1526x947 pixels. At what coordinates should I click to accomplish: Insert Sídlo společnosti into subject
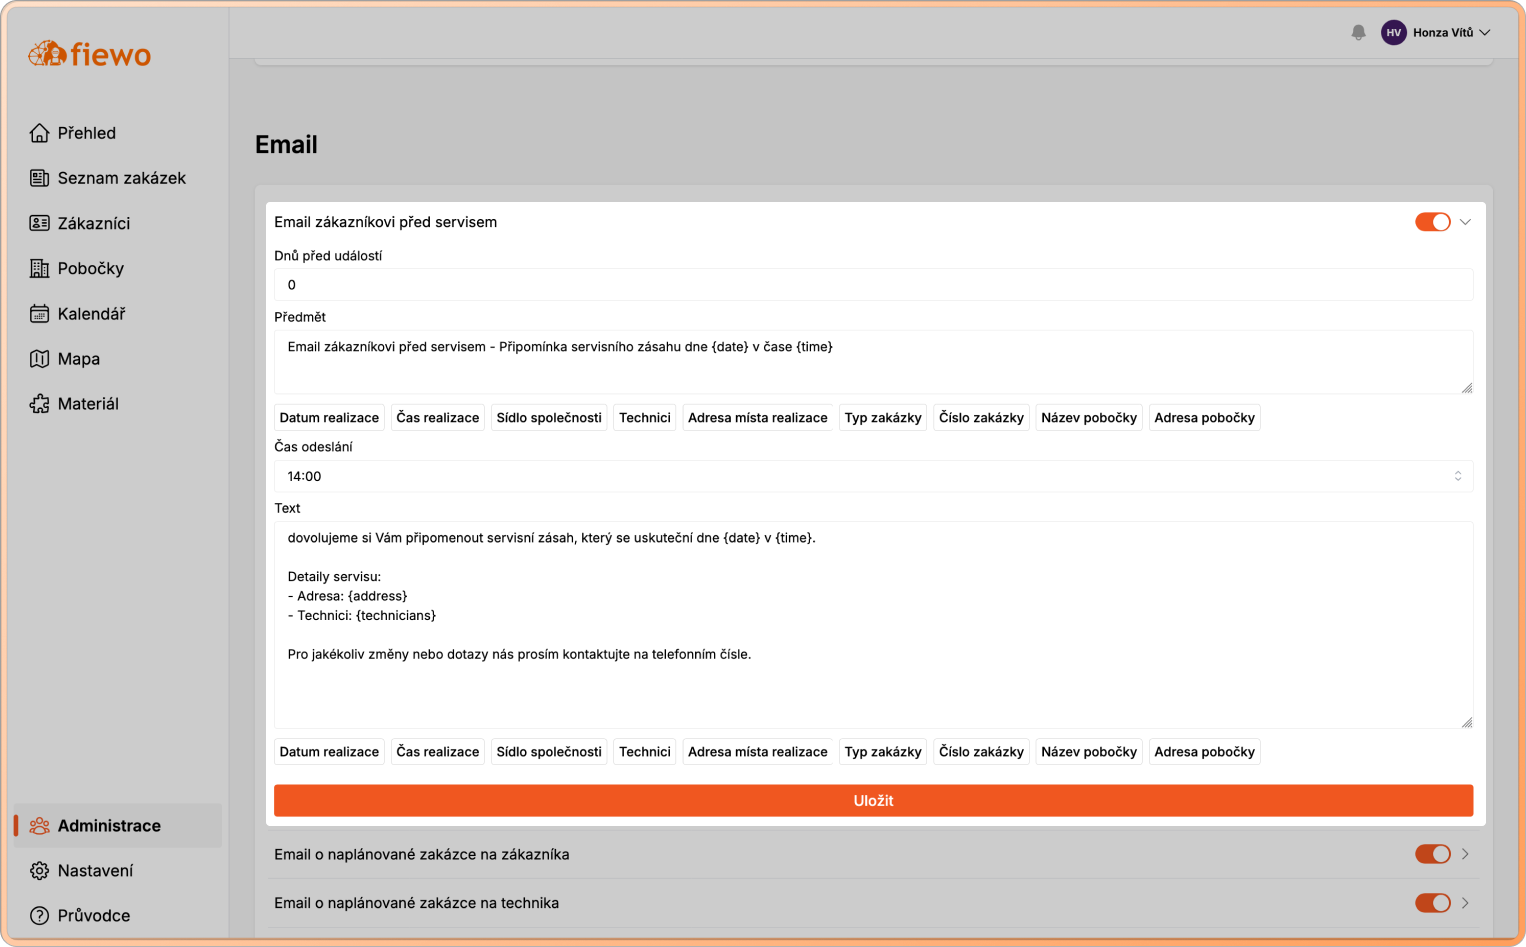(549, 418)
